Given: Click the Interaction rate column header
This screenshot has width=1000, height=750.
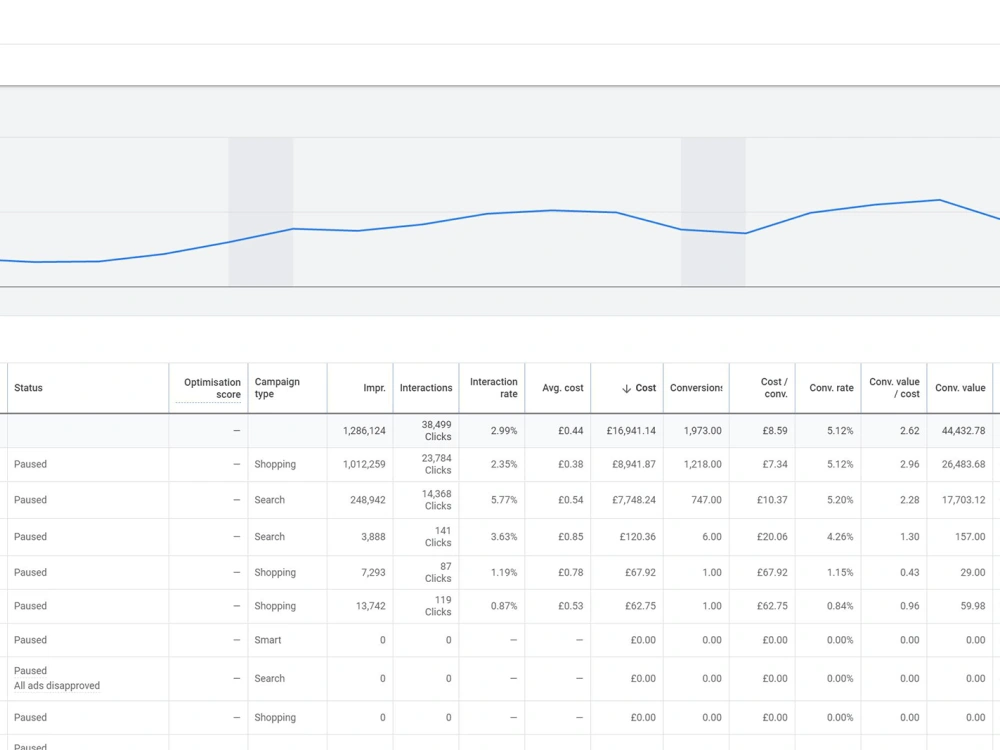Looking at the screenshot, I should 494,388.
